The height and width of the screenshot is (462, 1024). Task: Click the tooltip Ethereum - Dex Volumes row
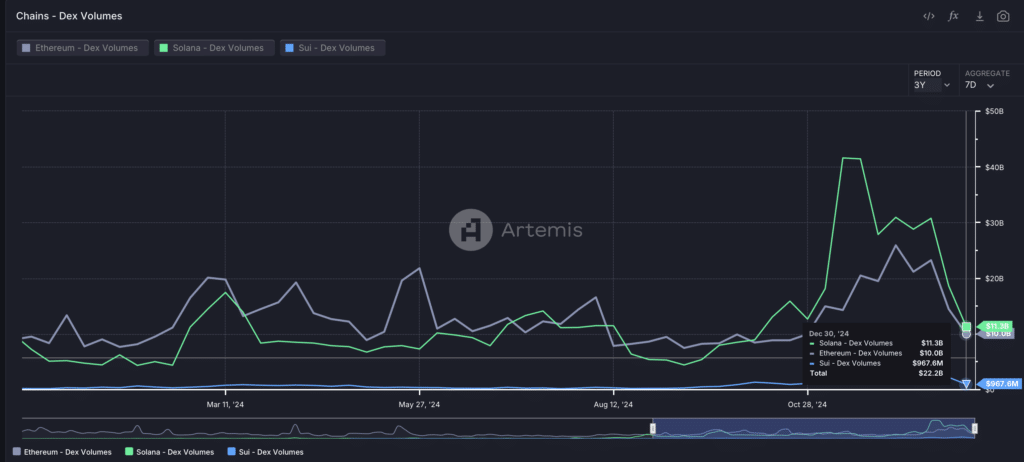(x=874, y=353)
